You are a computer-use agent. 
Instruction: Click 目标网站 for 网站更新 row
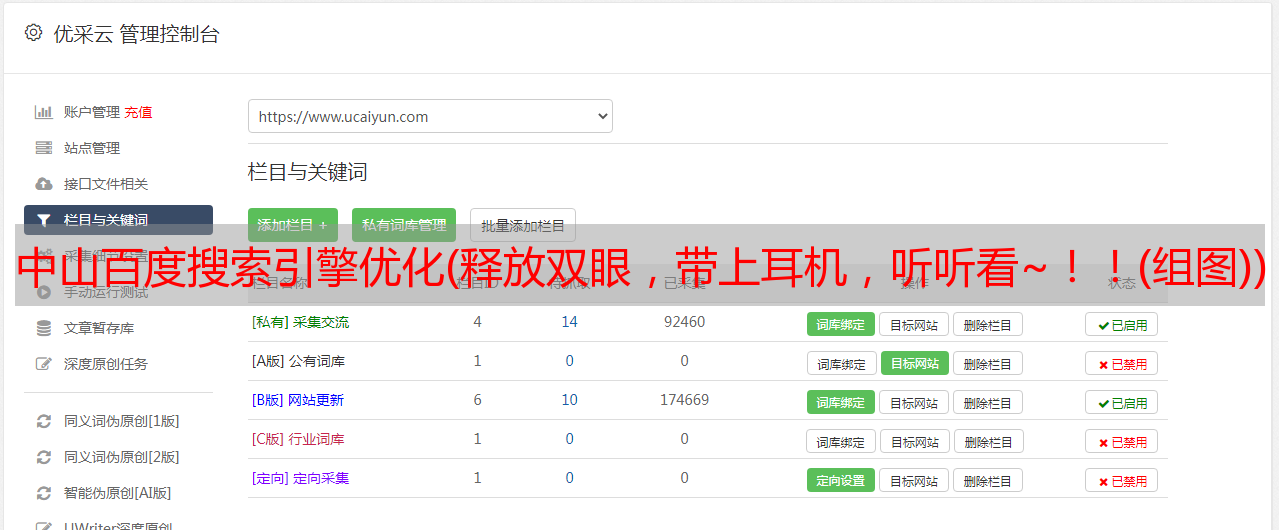(x=914, y=402)
